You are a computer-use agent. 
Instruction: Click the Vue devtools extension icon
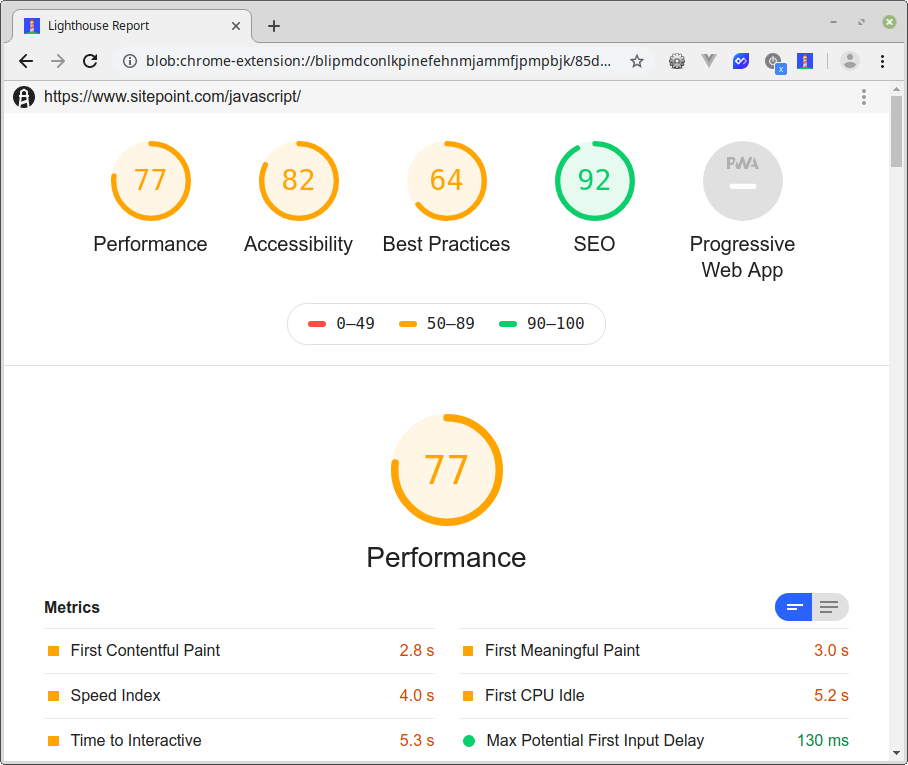(709, 61)
